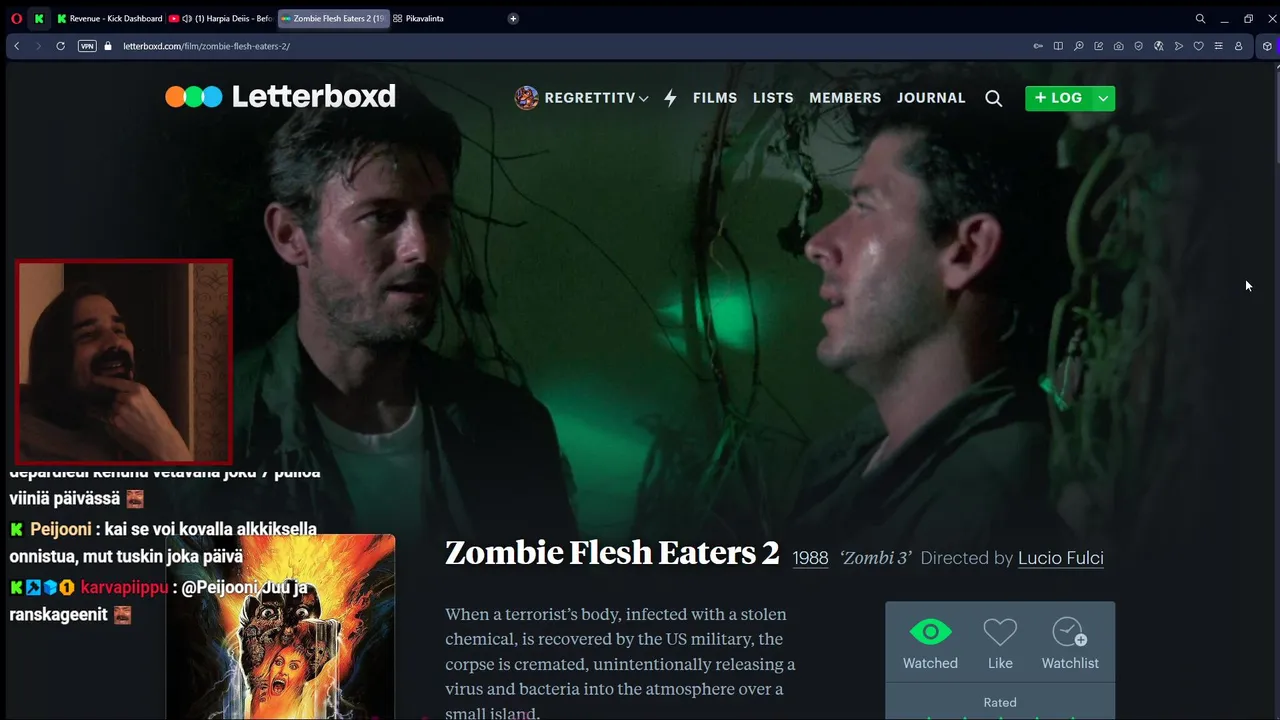This screenshot has width=1280, height=720.
Task: Click the green + LOG button
Action: point(1058,98)
